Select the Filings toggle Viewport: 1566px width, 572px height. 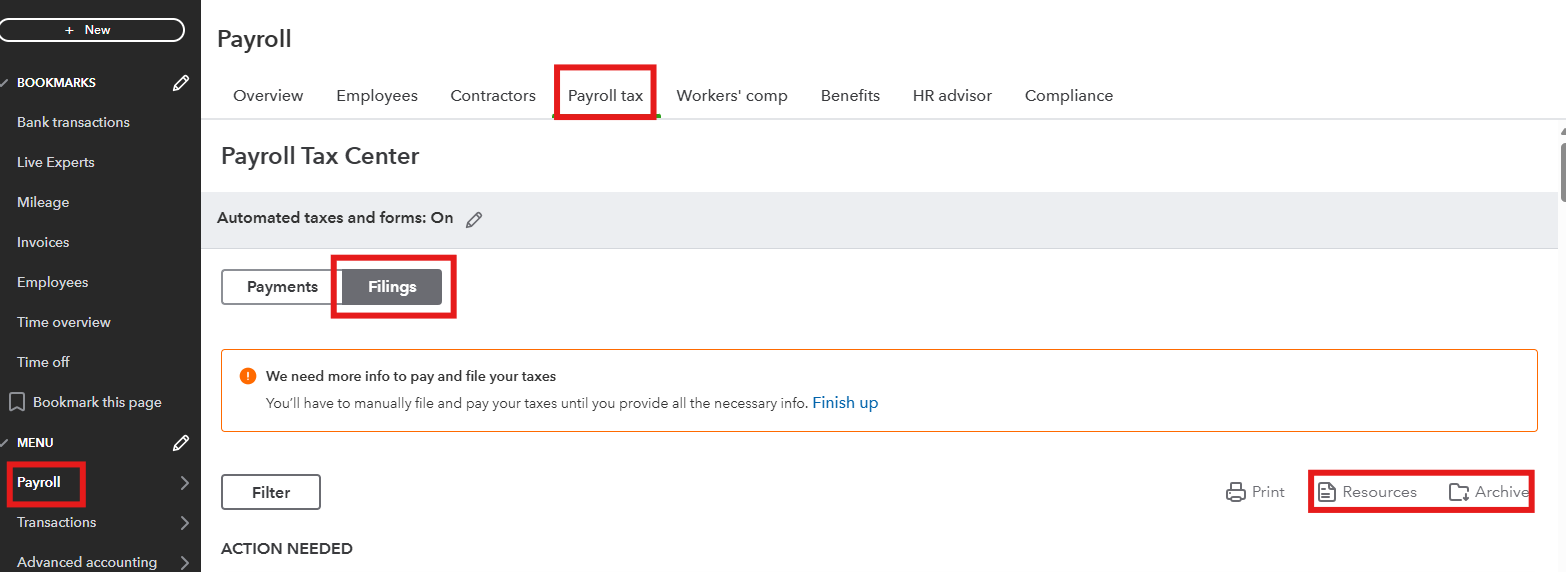click(x=392, y=287)
